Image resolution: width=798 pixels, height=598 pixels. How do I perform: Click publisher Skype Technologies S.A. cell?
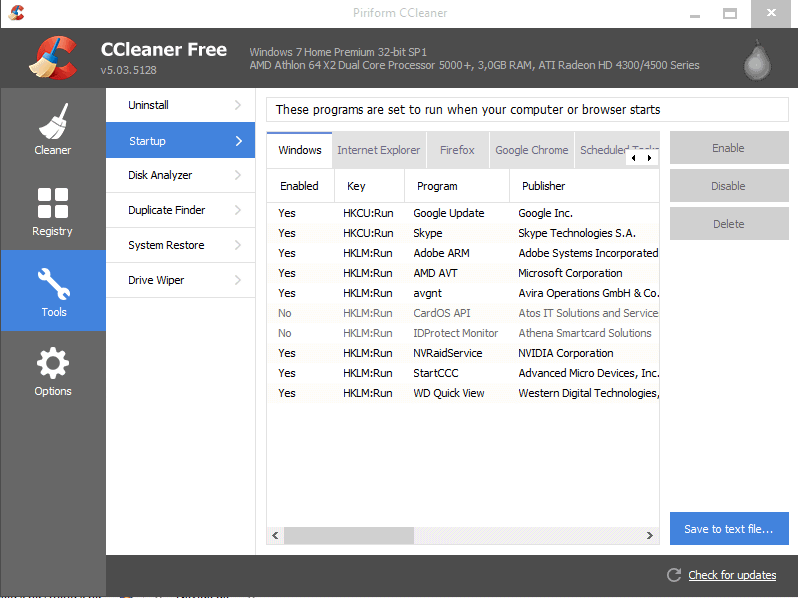coord(577,233)
